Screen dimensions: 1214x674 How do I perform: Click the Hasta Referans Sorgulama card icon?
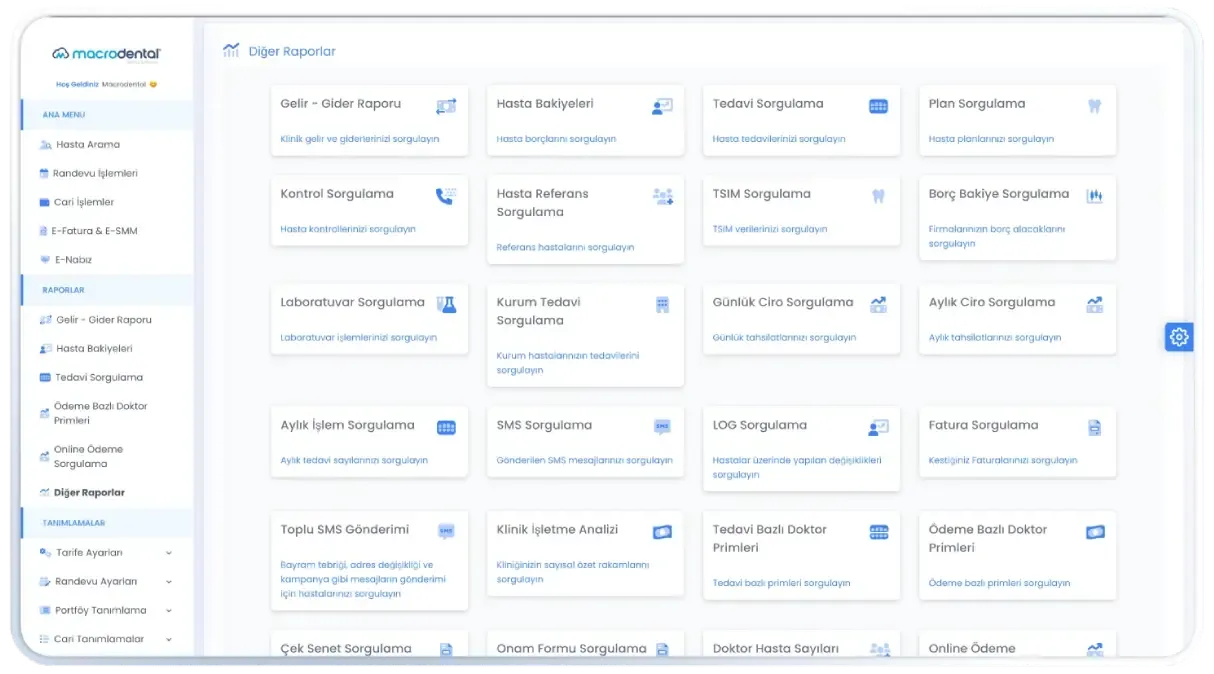click(x=662, y=196)
